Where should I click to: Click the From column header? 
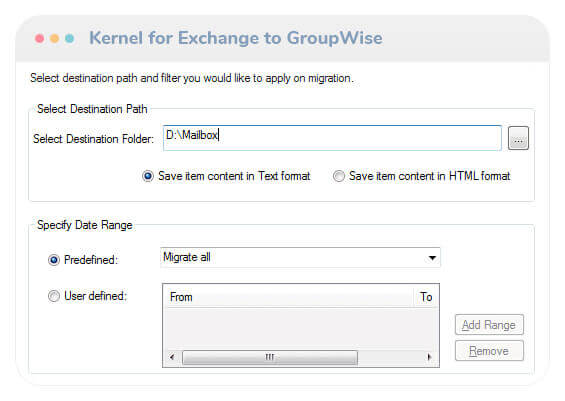click(289, 297)
